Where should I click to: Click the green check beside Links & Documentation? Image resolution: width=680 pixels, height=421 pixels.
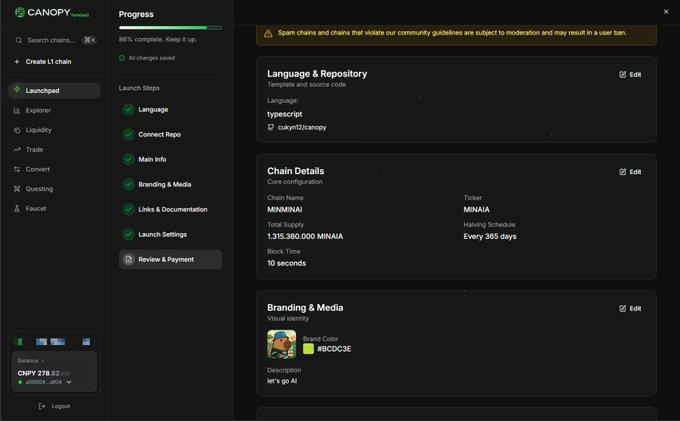pyautogui.click(x=128, y=209)
